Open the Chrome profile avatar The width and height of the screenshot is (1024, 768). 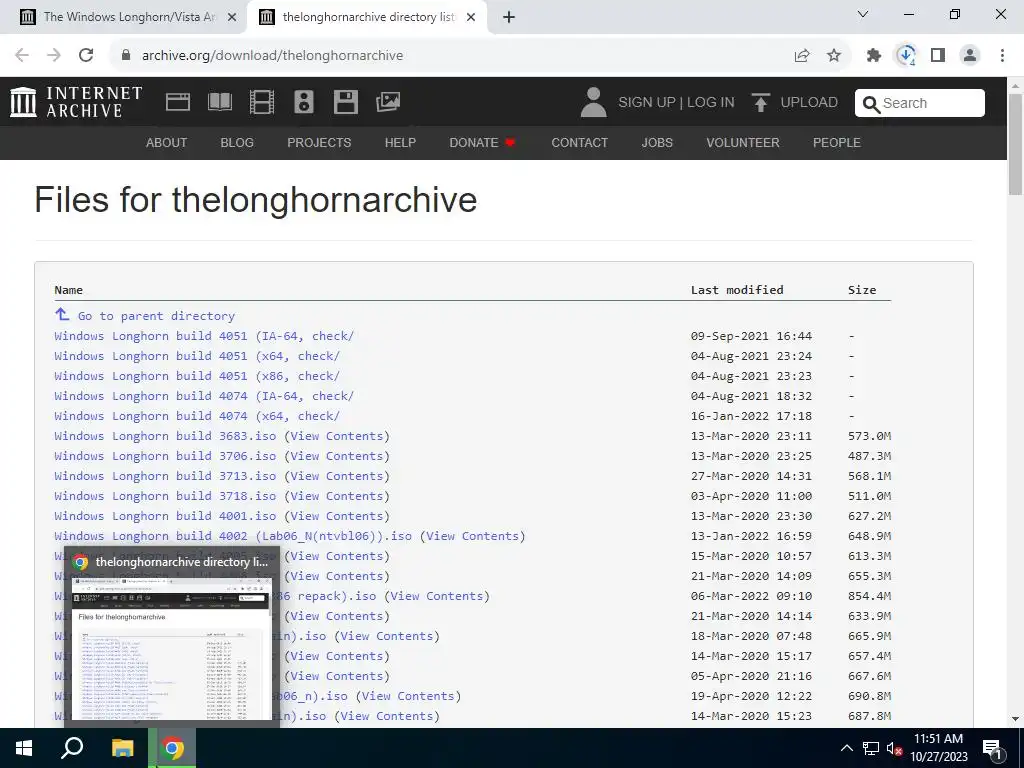pos(970,56)
